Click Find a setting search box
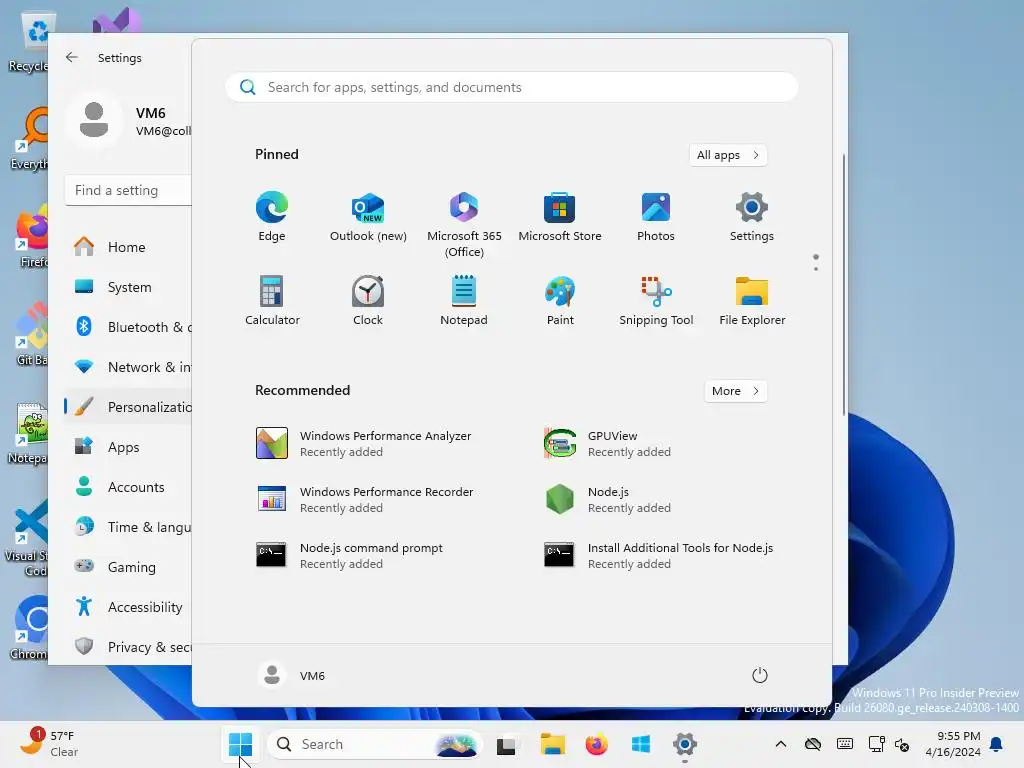The height and width of the screenshot is (768, 1024). [128, 190]
